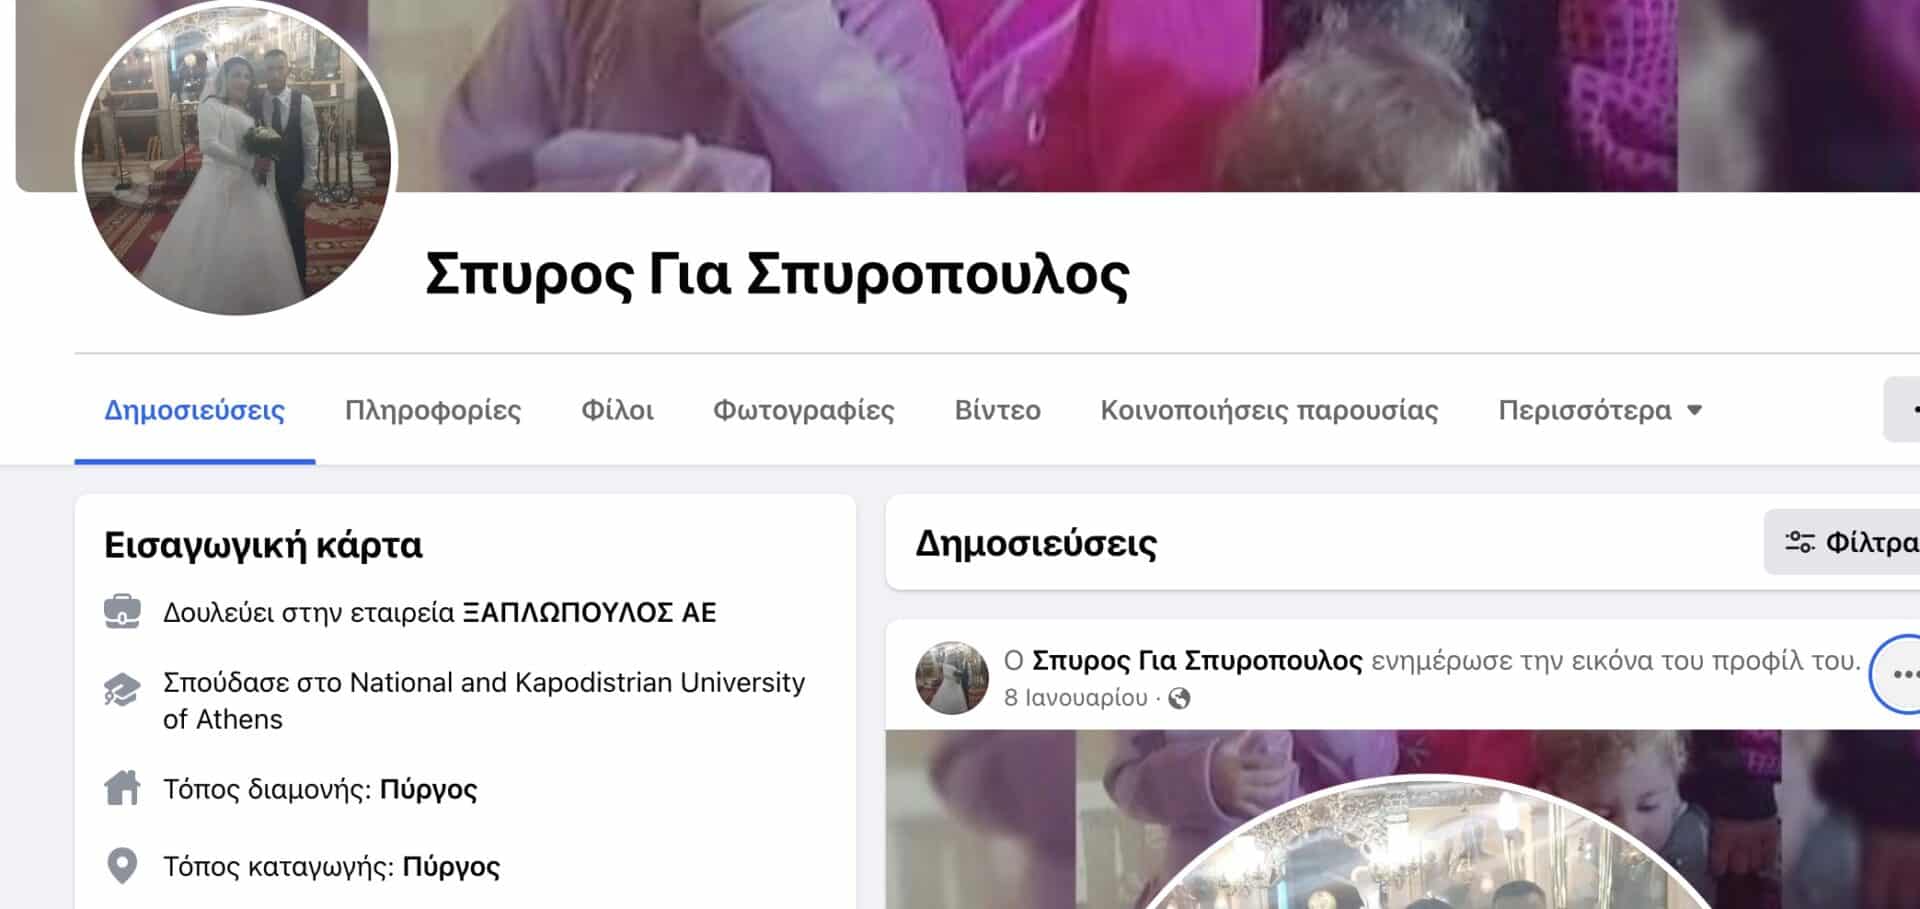This screenshot has width=1920, height=909.
Task: Open the ΞΑΠΛΩΠΟΥΛΟΣ ΑΕ company link
Action: (590, 612)
